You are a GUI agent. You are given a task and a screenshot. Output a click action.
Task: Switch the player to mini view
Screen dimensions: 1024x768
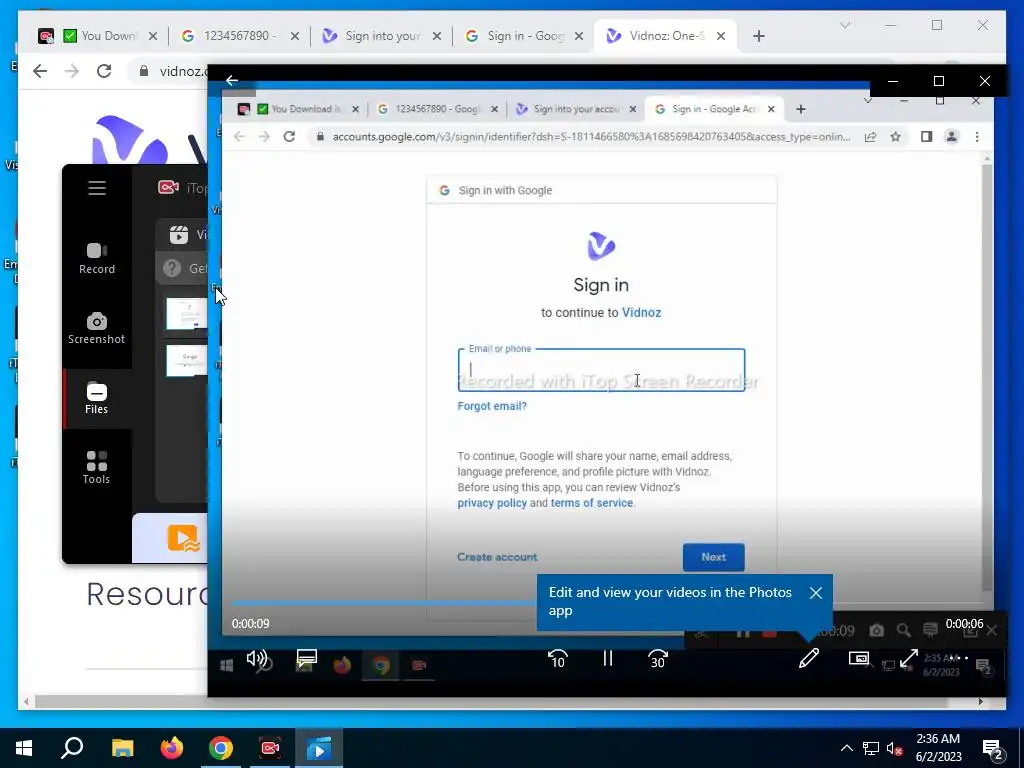(x=859, y=658)
